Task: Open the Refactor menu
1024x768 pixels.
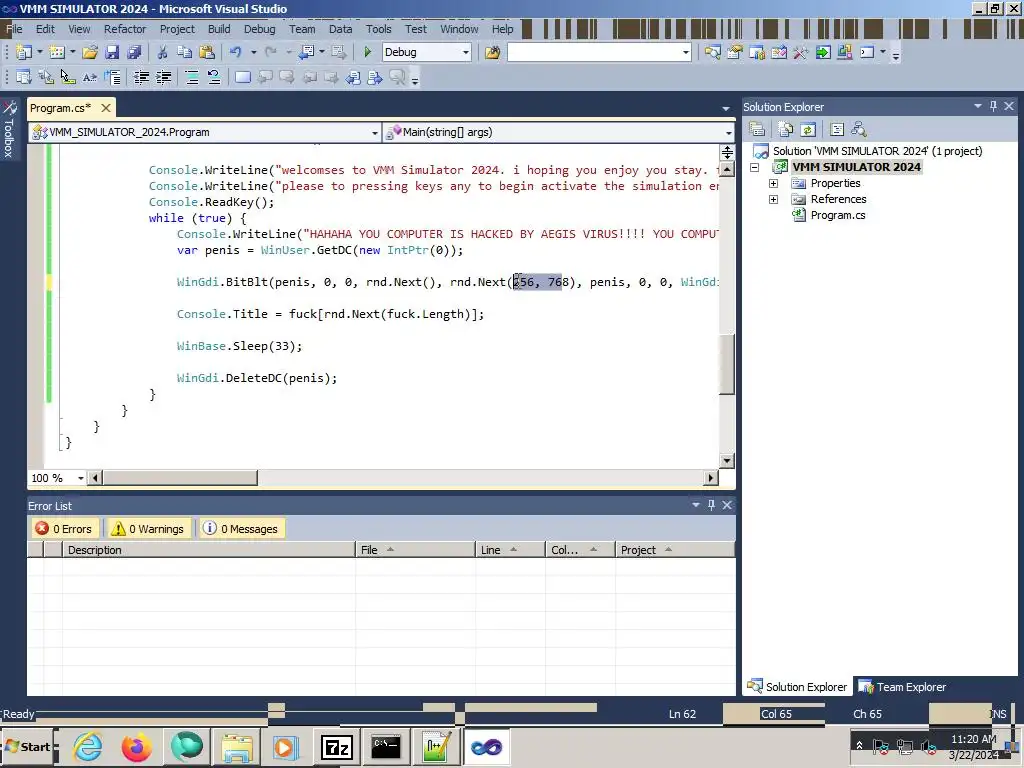Action: (125, 29)
